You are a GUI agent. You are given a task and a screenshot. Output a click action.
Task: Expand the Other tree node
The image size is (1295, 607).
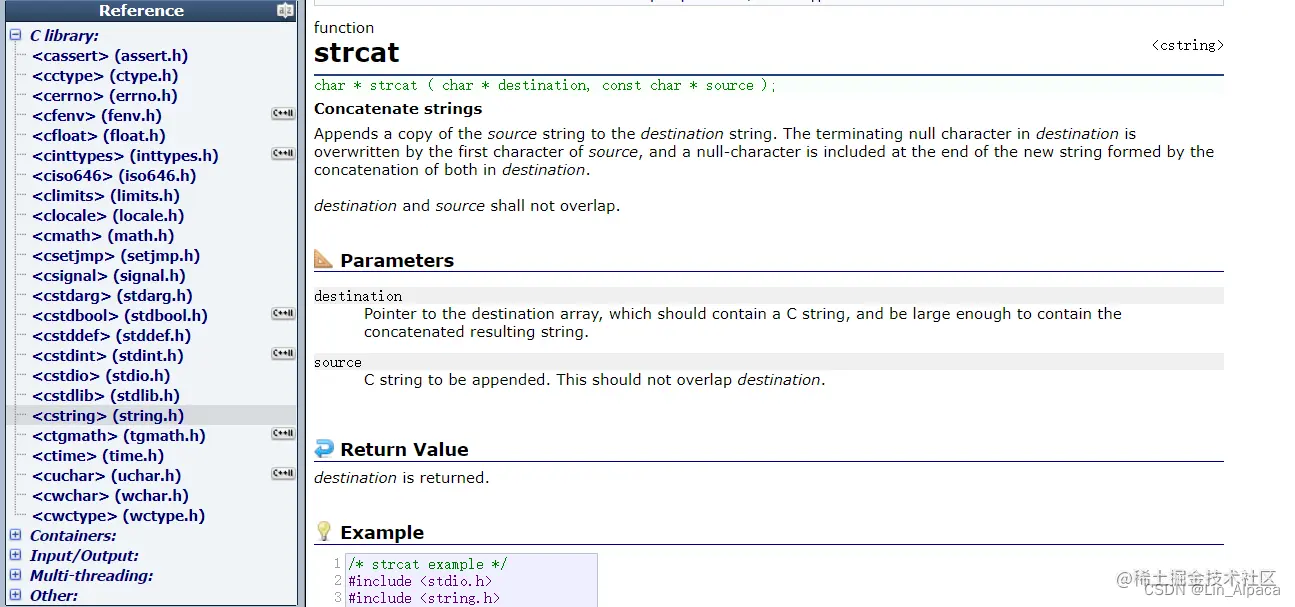click(15, 595)
